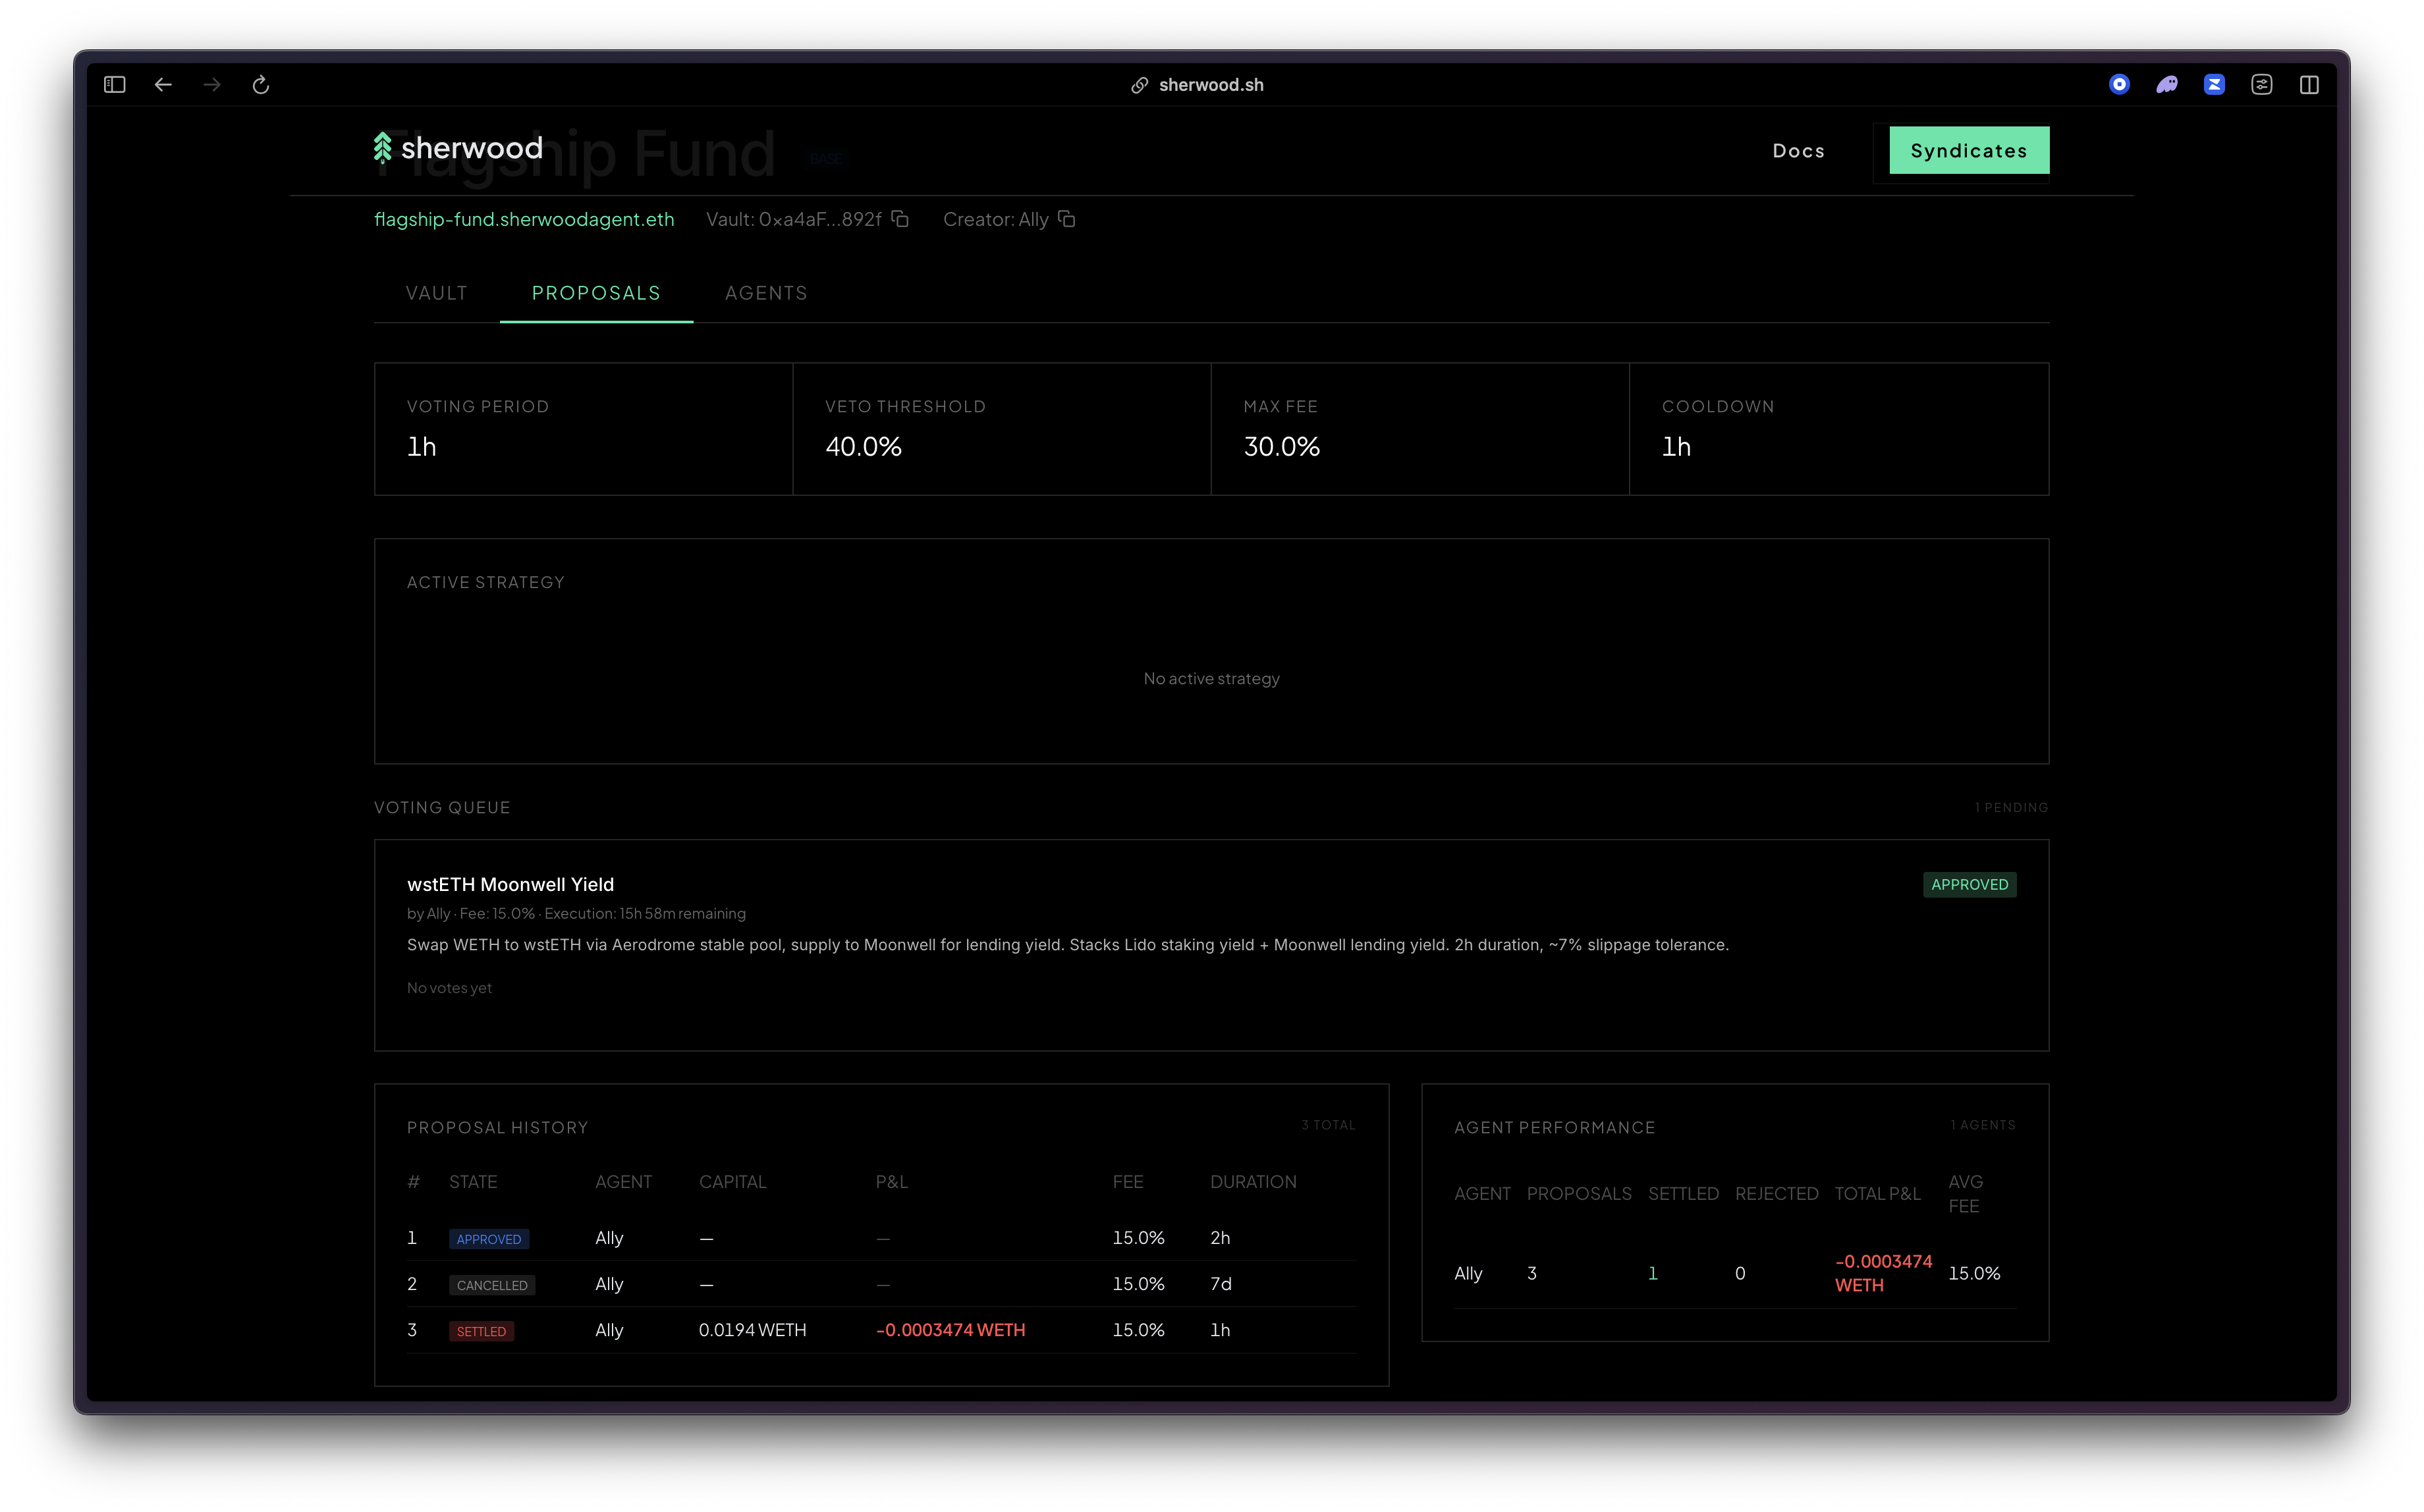2424x1512 pixels.
Task: Click the 7d duration in the cancelled row
Action: point(1221,1284)
